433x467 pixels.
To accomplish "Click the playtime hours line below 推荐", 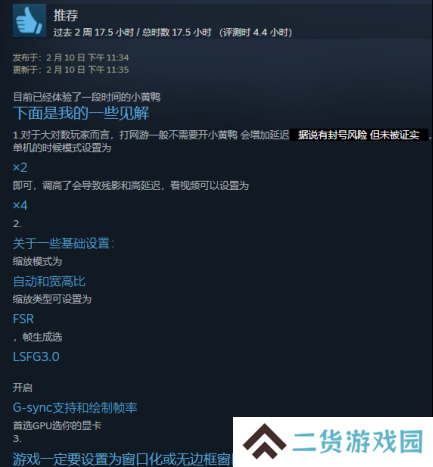I will pyautogui.click(x=173, y=32).
